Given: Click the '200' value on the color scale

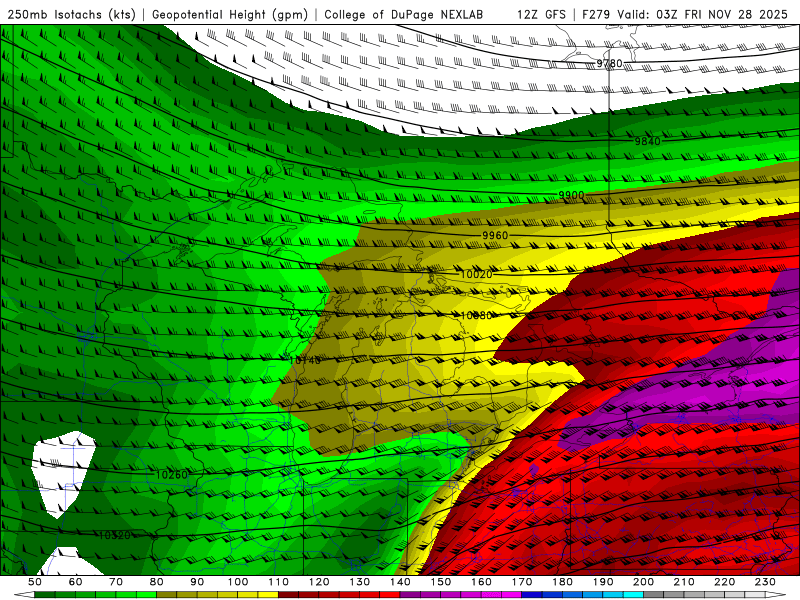Looking at the screenshot, I should click(x=643, y=582).
